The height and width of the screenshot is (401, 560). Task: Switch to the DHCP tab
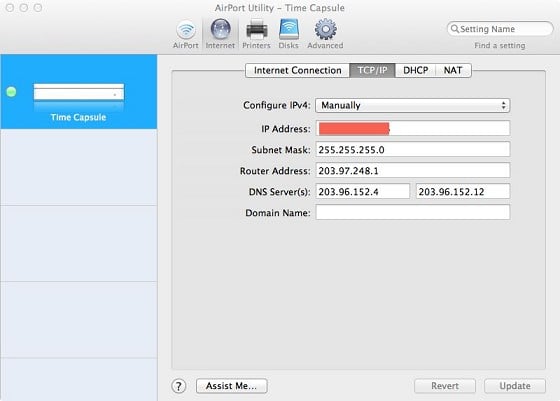pos(415,70)
